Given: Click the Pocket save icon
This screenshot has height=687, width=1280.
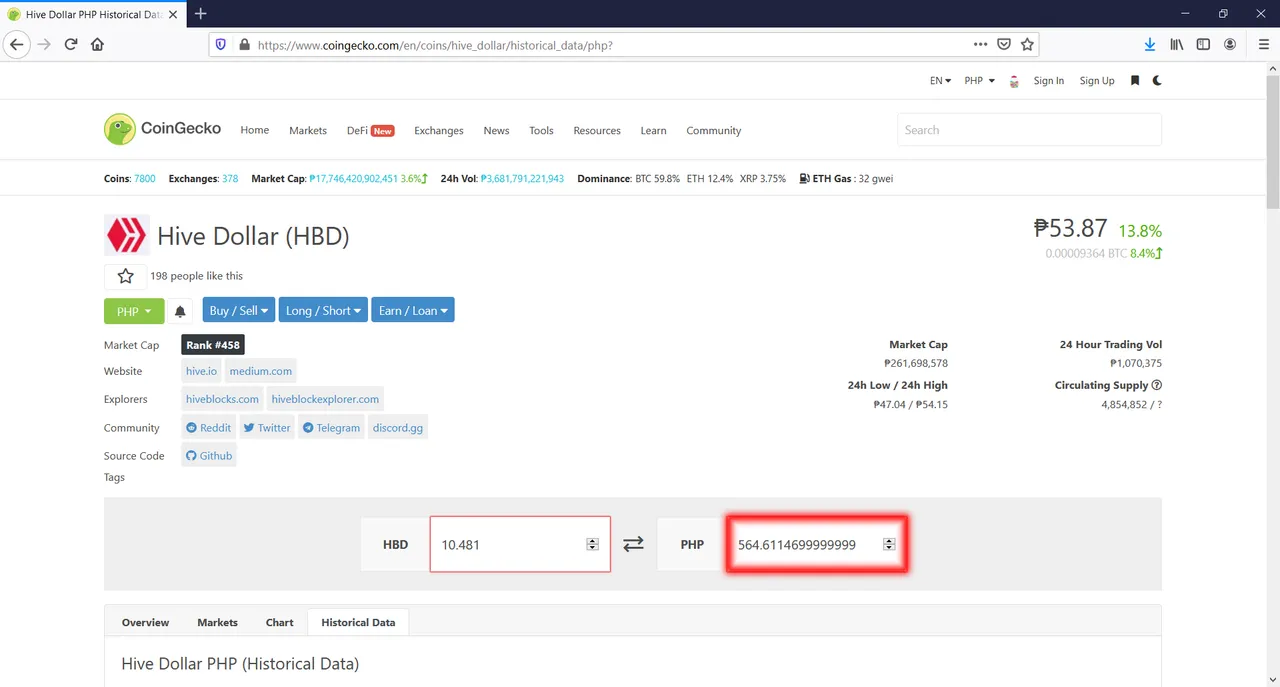Looking at the screenshot, I should point(1004,44).
